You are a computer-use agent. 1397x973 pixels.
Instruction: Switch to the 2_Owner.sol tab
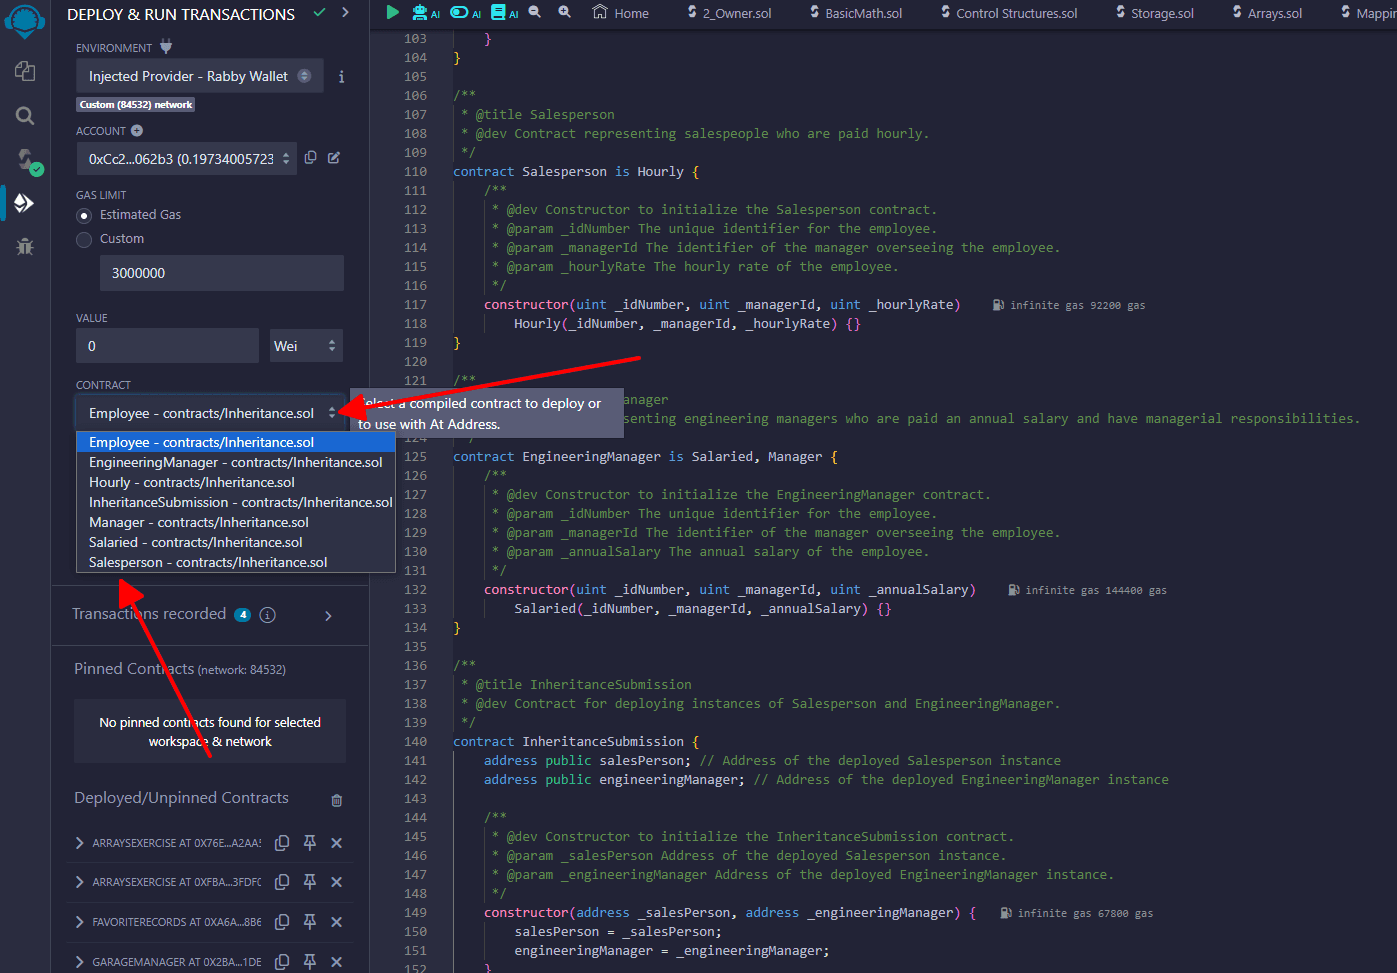tap(729, 13)
